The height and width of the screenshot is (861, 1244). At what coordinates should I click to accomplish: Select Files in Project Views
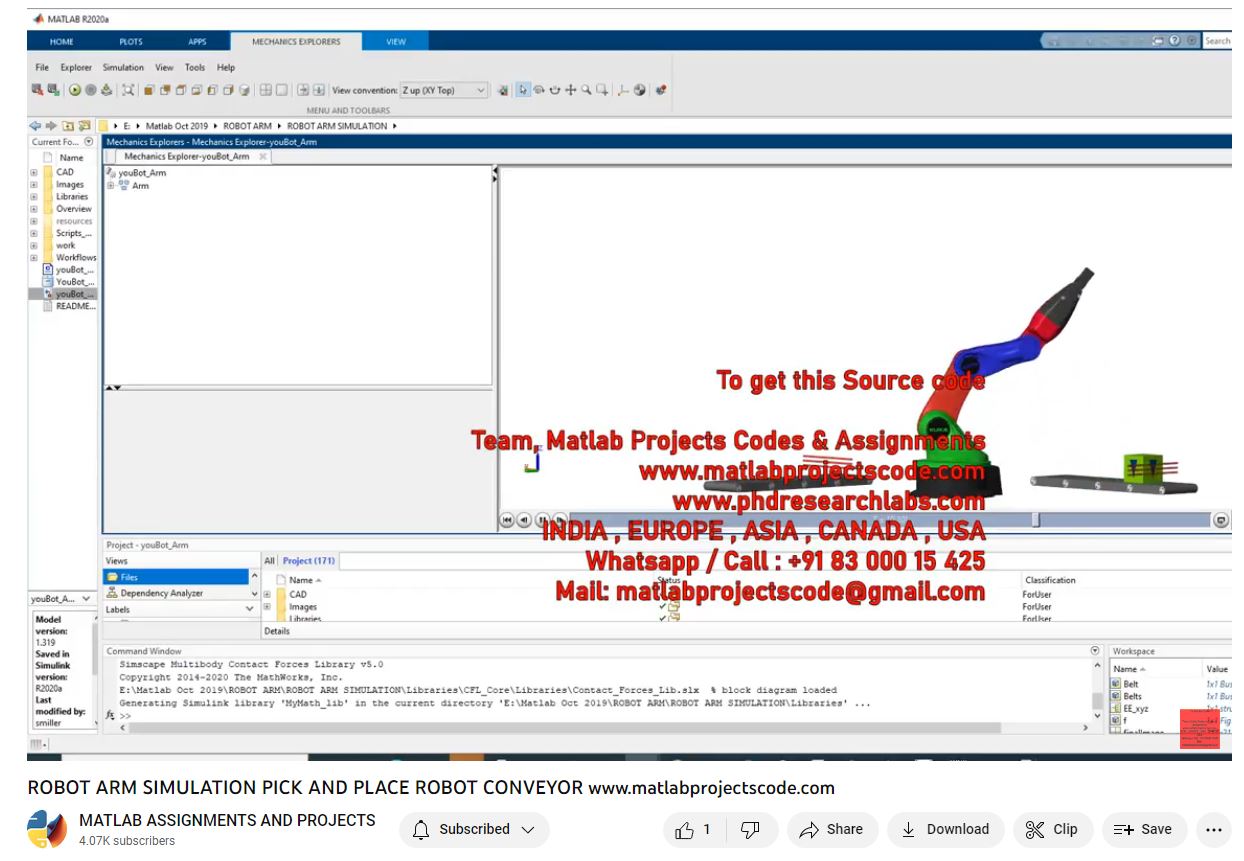(x=176, y=577)
